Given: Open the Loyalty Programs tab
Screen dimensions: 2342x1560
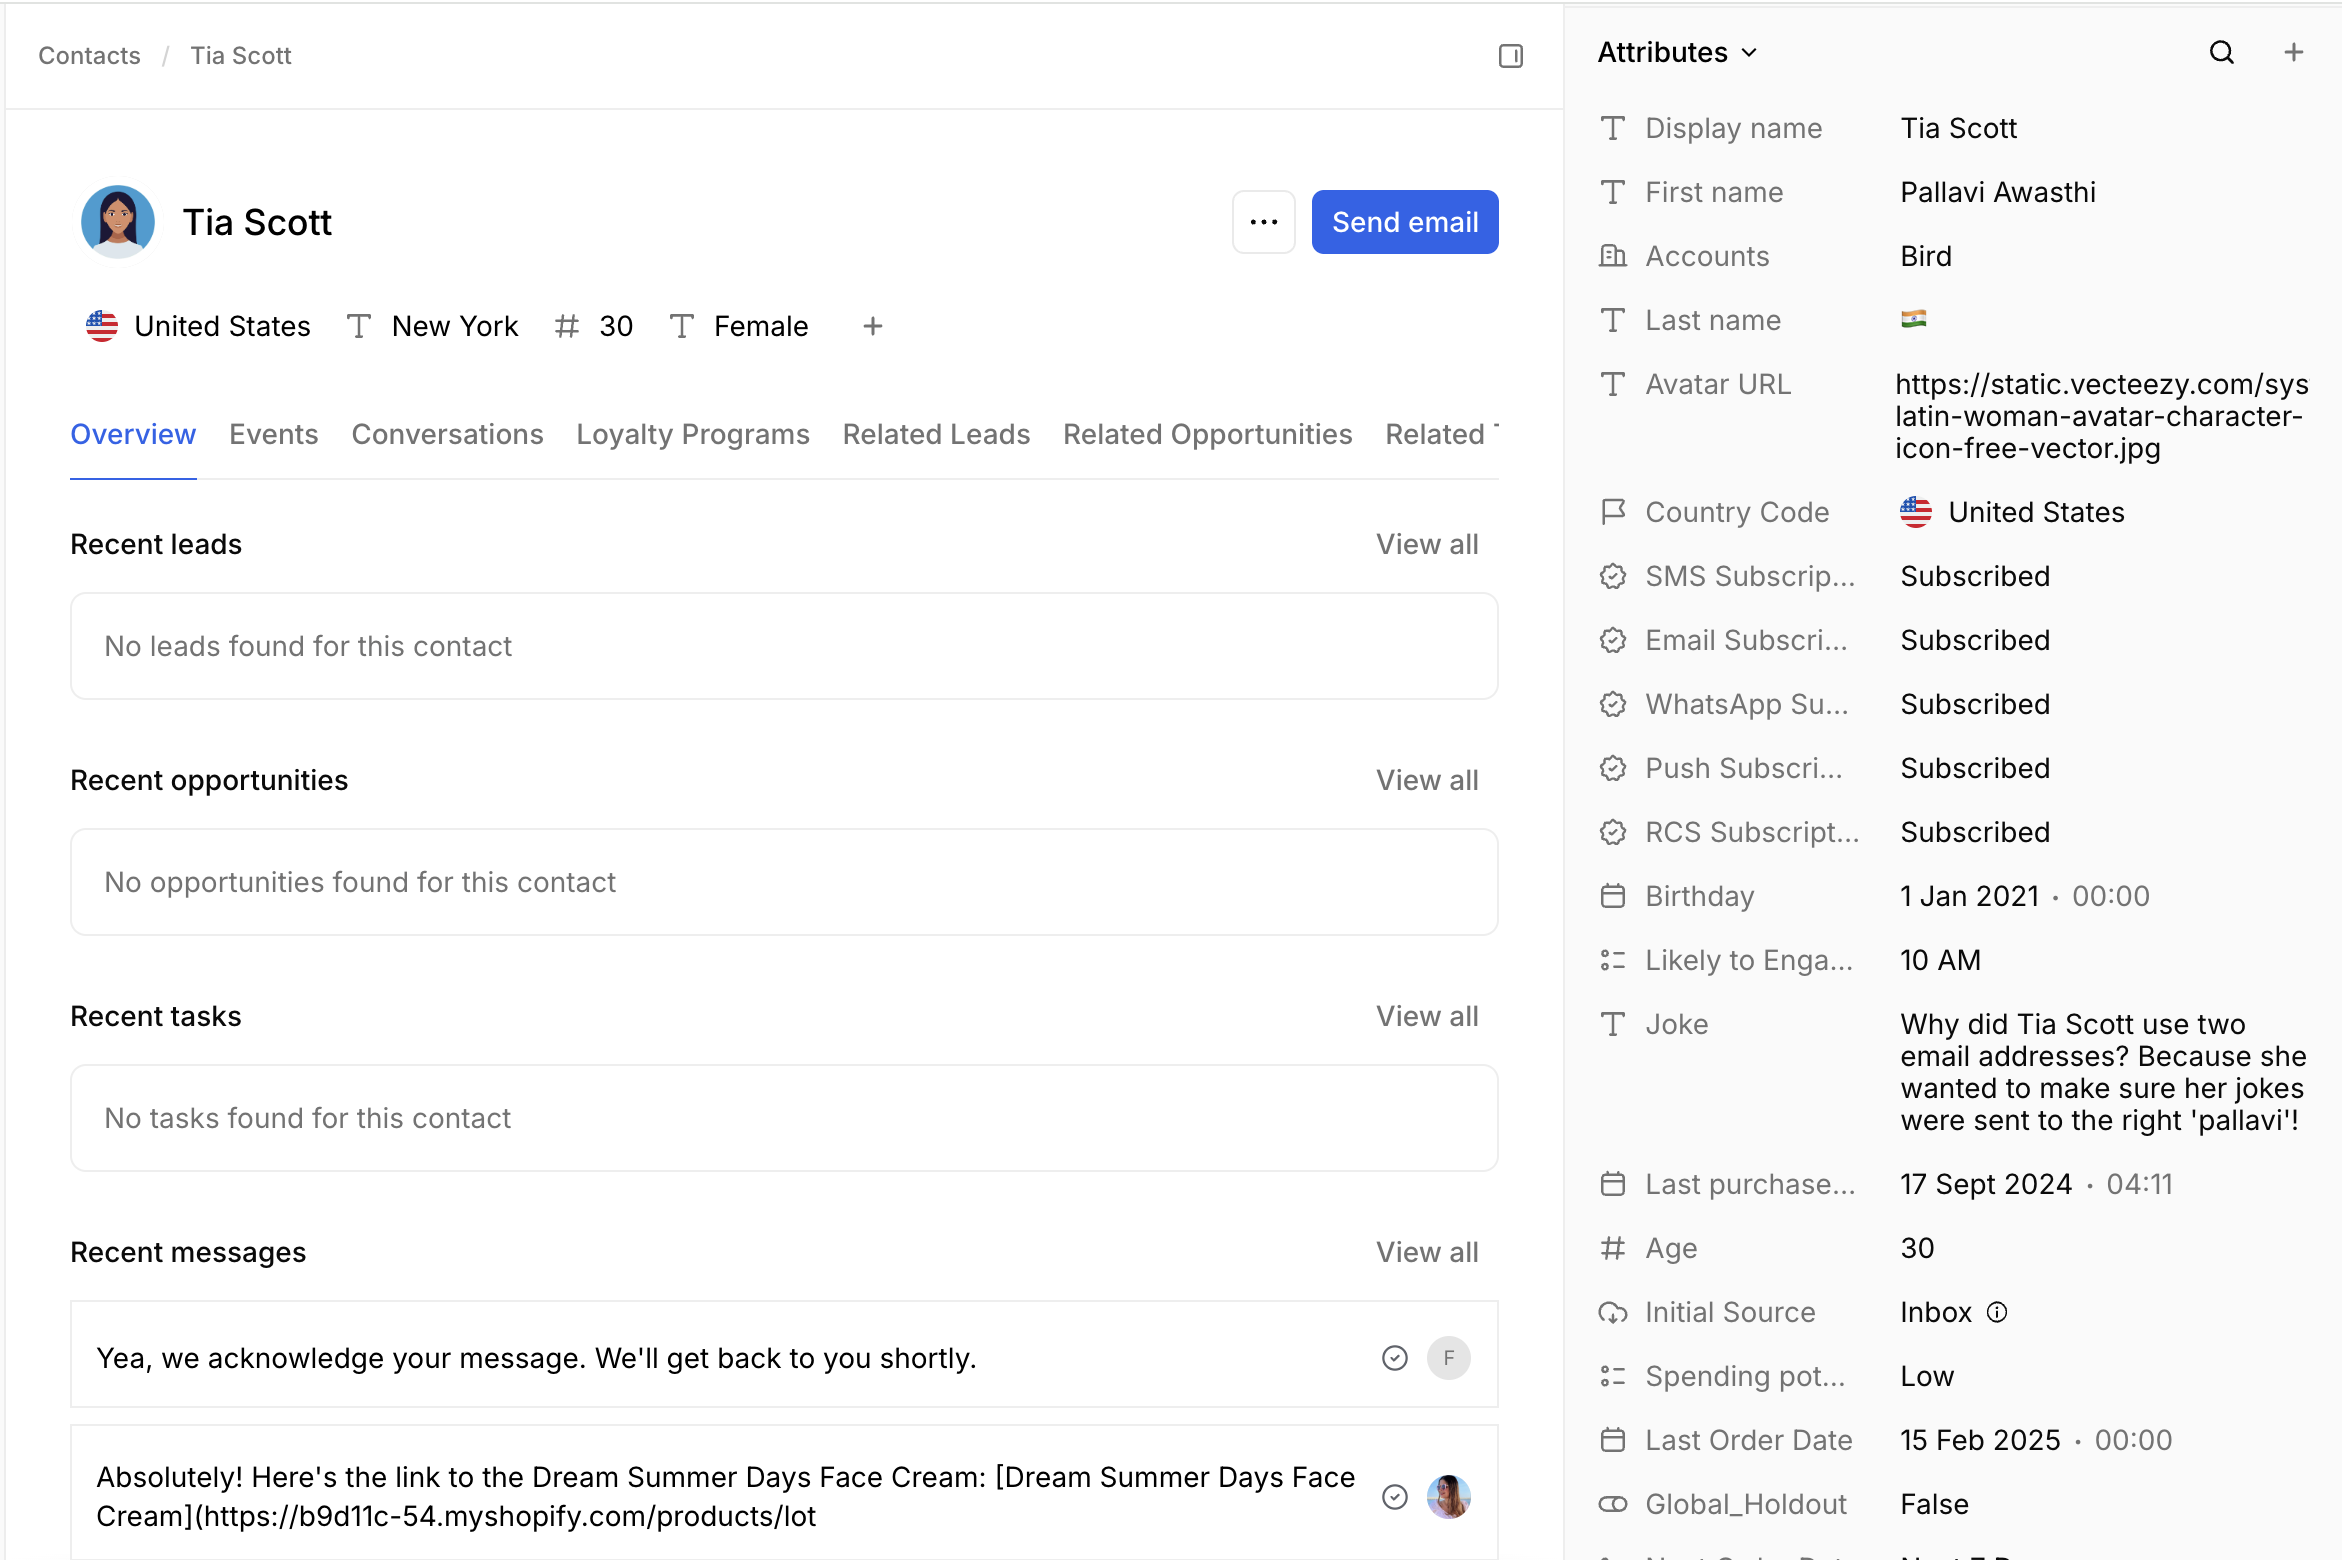Looking at the screenshot, I should (x=692, y=434).
